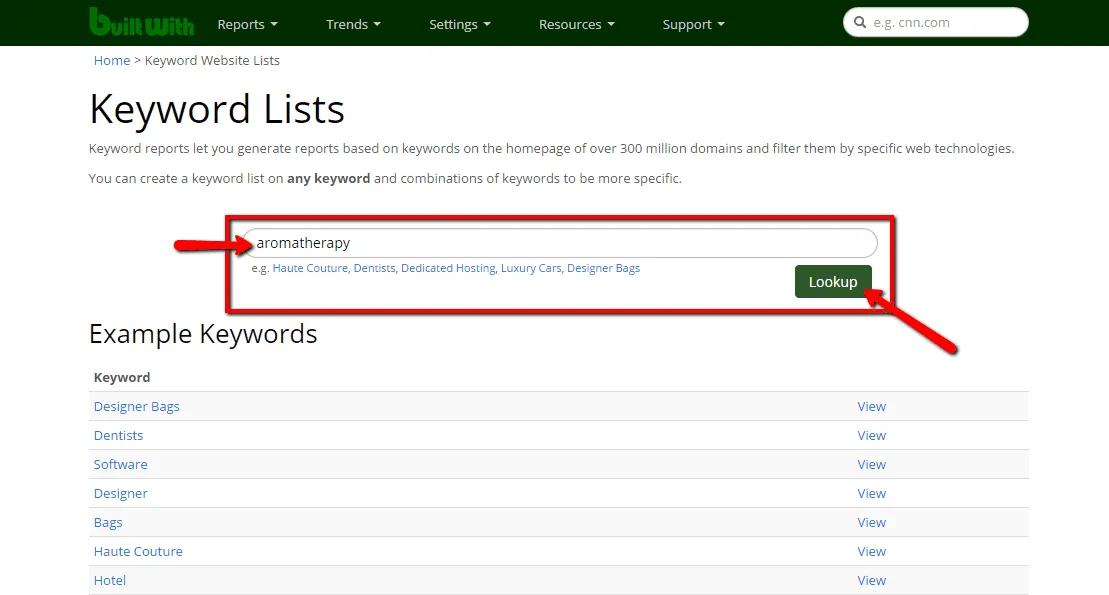Open the Designer Bags keyword in table

[x=137, y=407]
